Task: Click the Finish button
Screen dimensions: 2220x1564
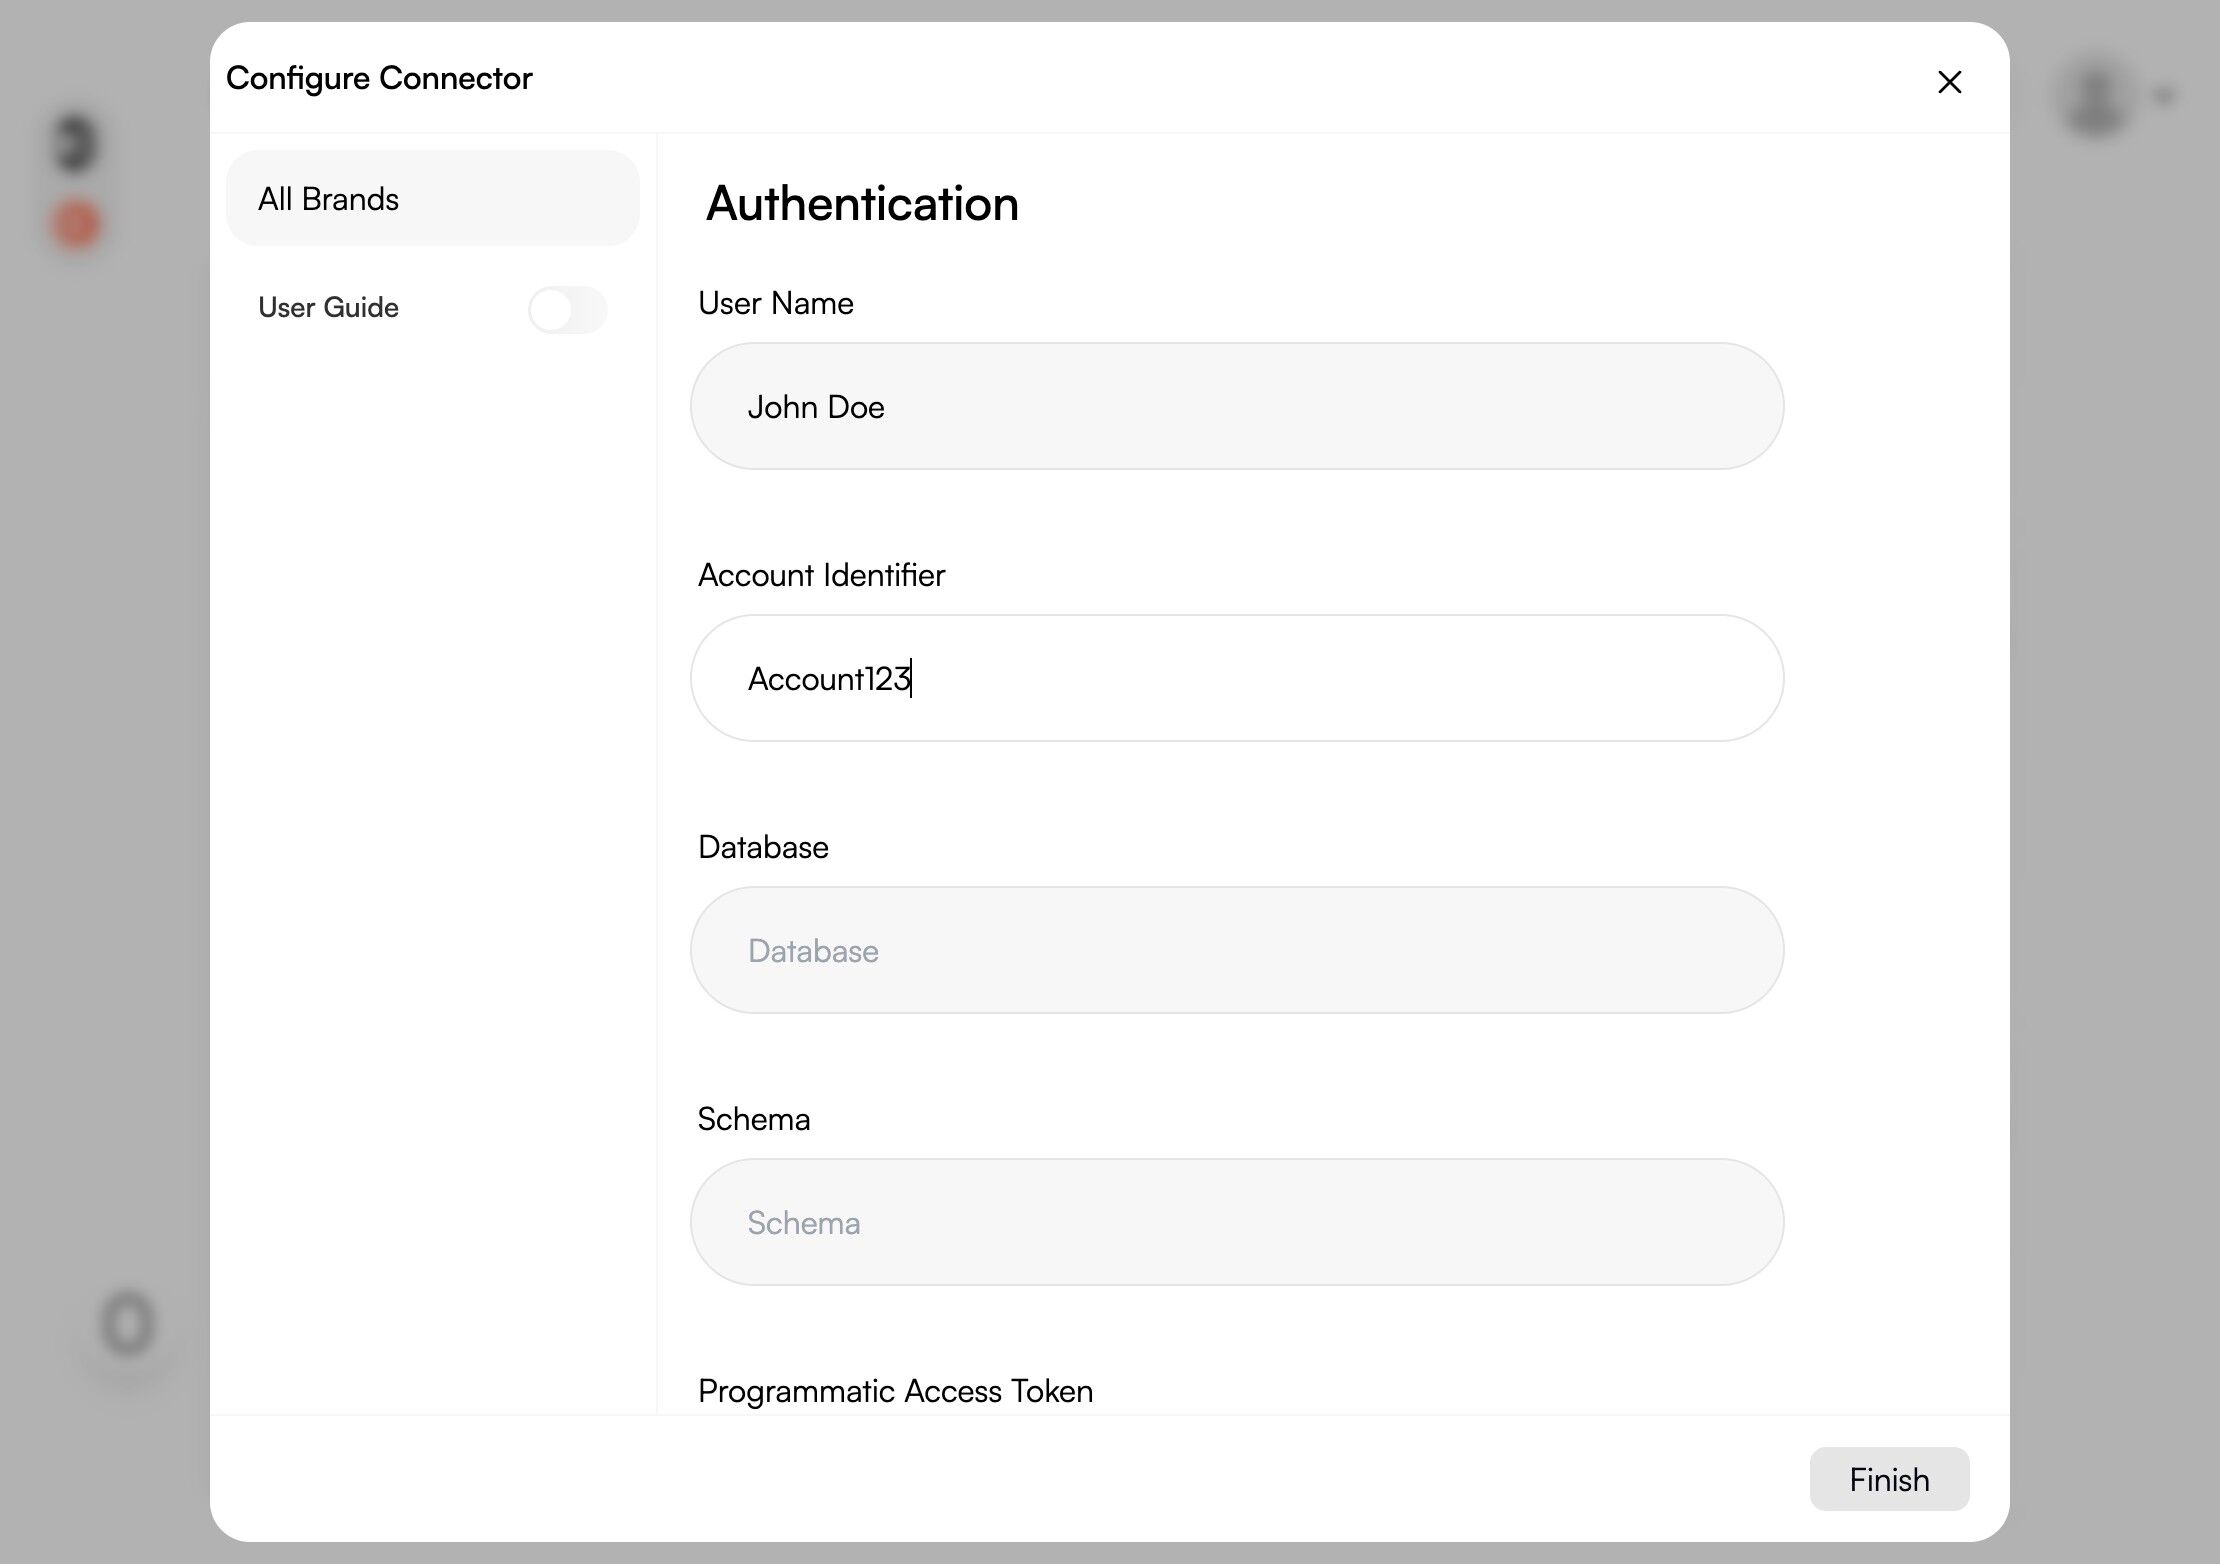Action: [1888, 1479]
